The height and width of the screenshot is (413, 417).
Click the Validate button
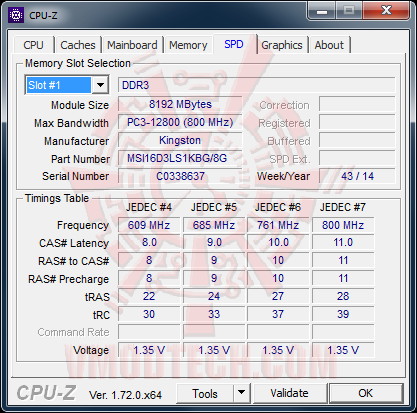click(x=289, y=393)
